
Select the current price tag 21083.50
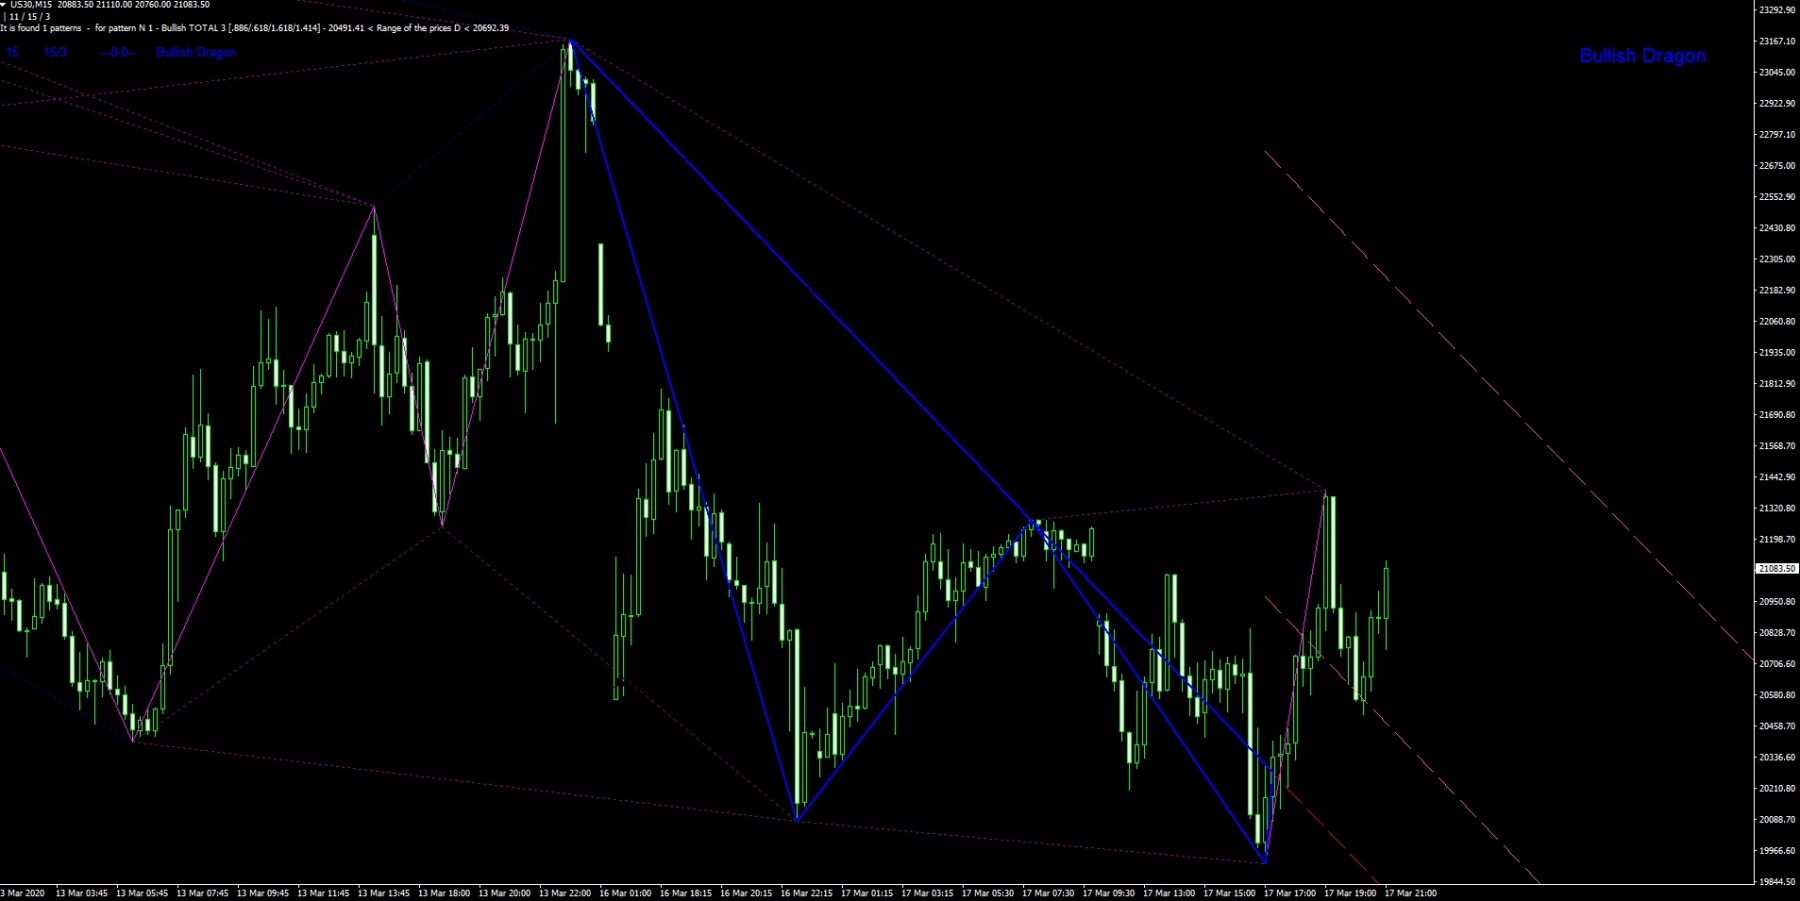pyautogui.click(x=1777, y=568)
